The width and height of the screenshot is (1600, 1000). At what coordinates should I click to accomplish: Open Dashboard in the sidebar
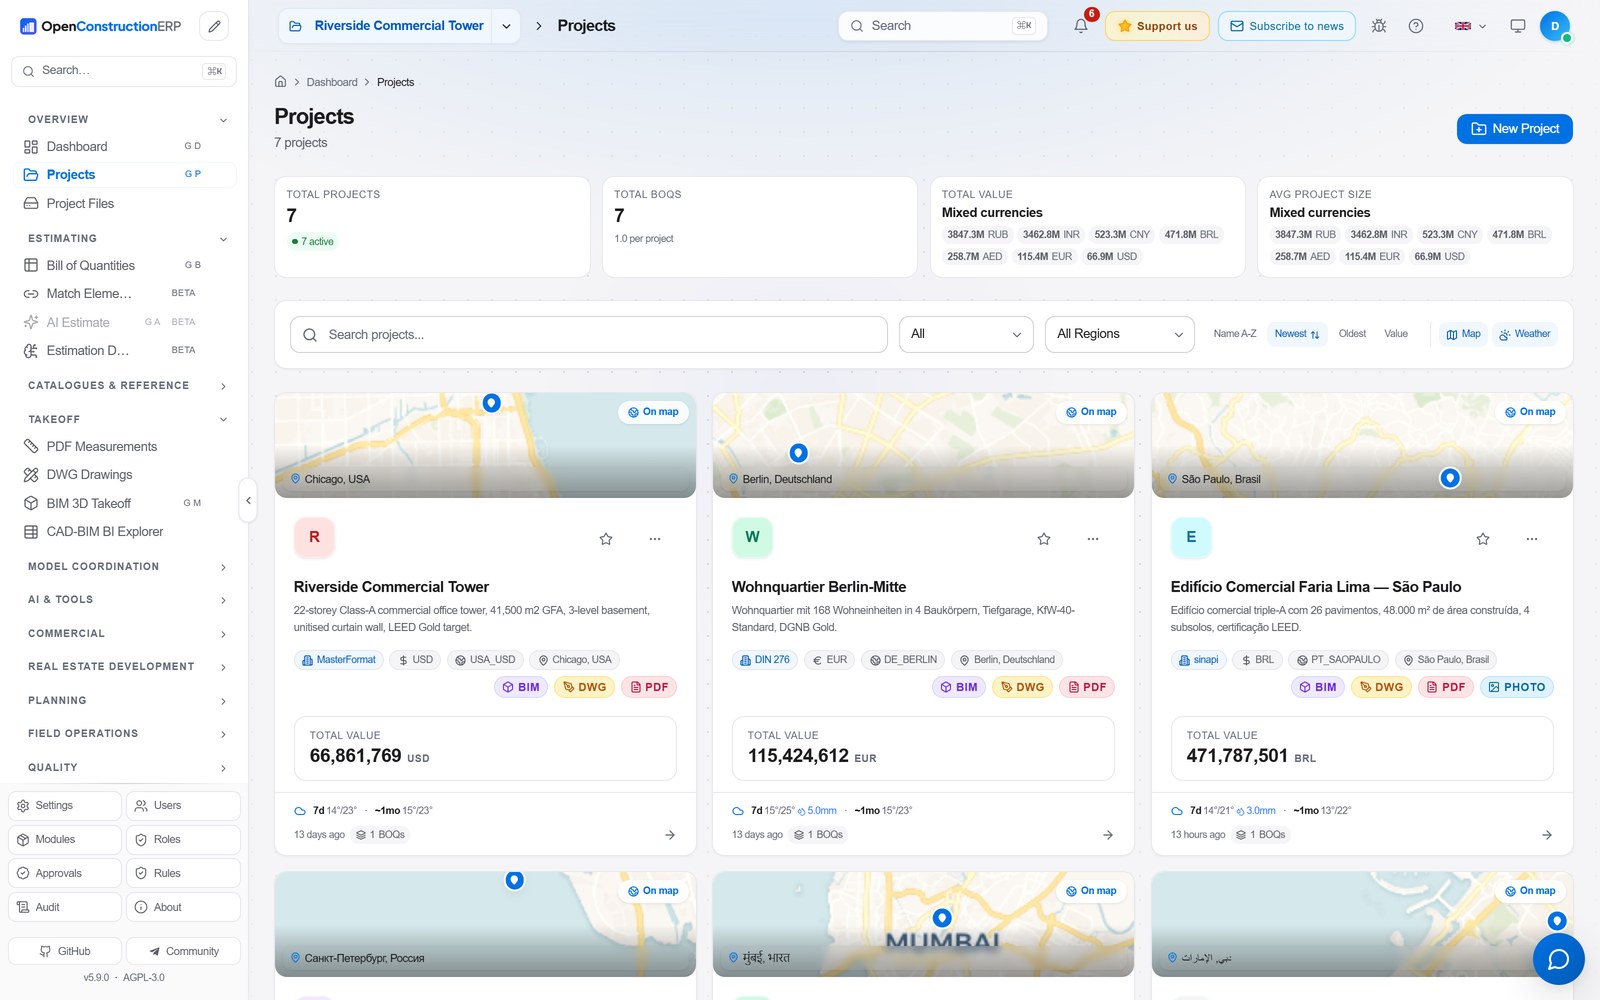pos(124,146)
